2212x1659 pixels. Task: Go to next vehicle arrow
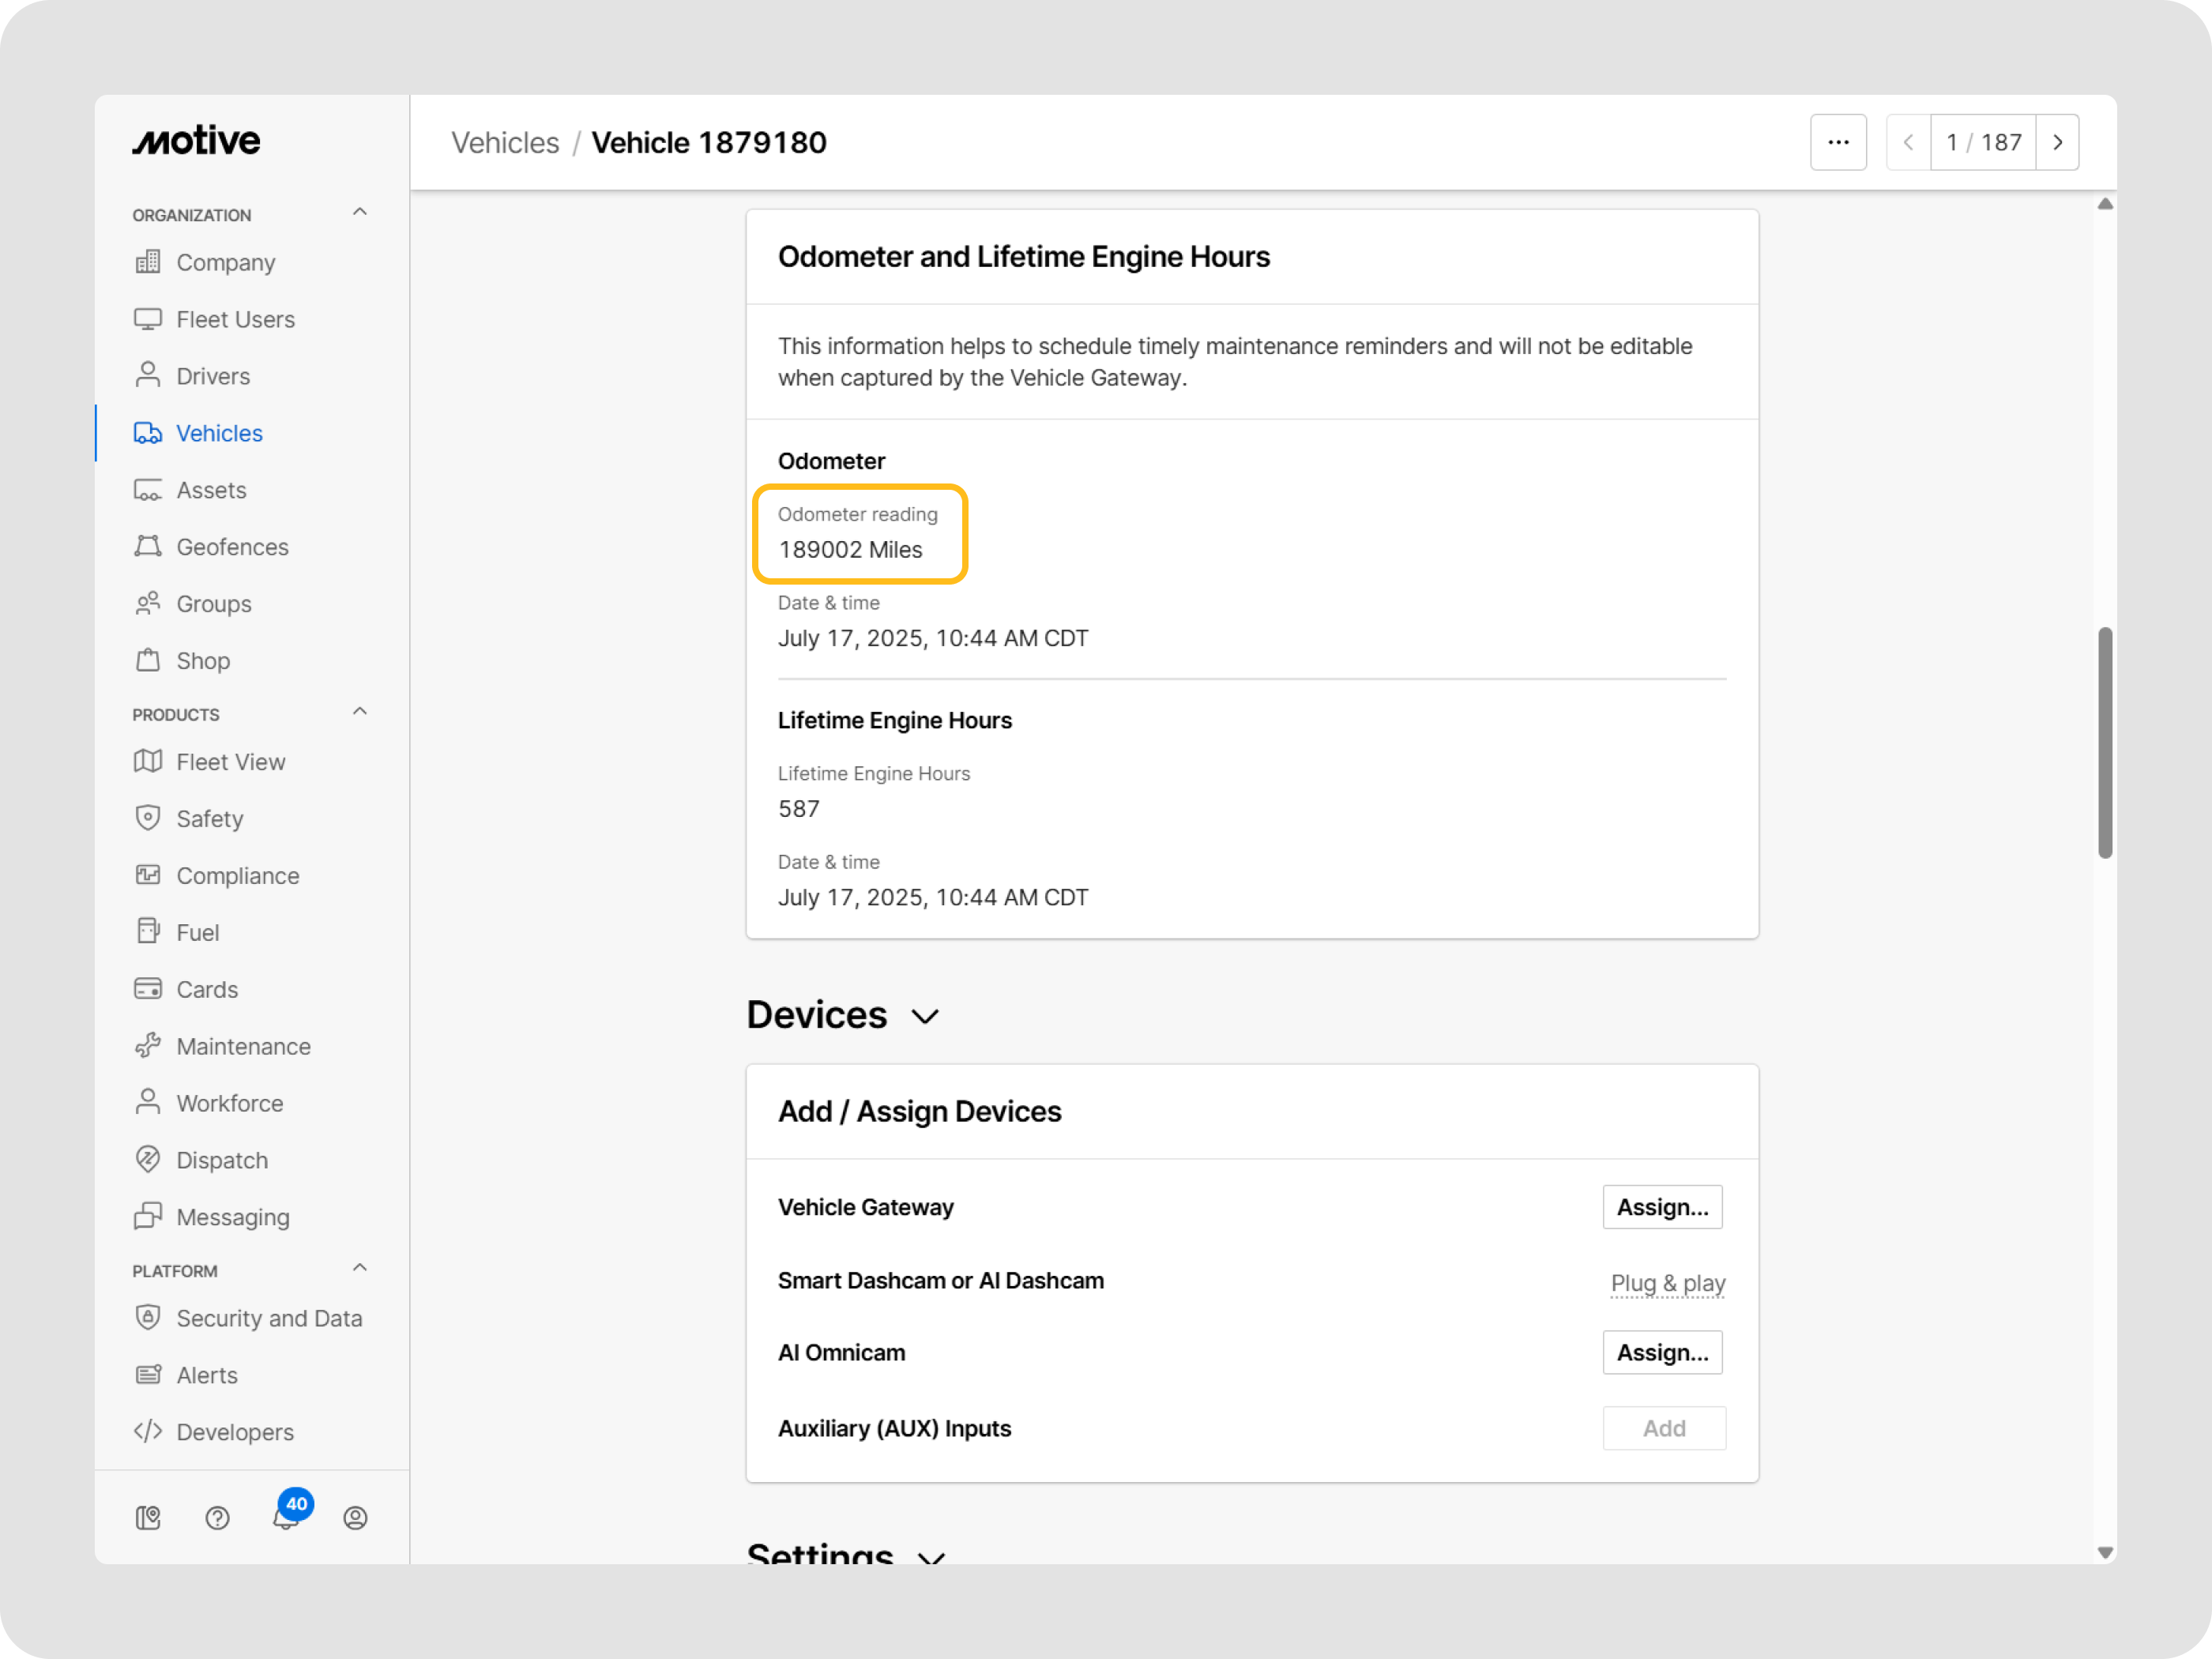pyautogui.click(x=2057, y=142)
